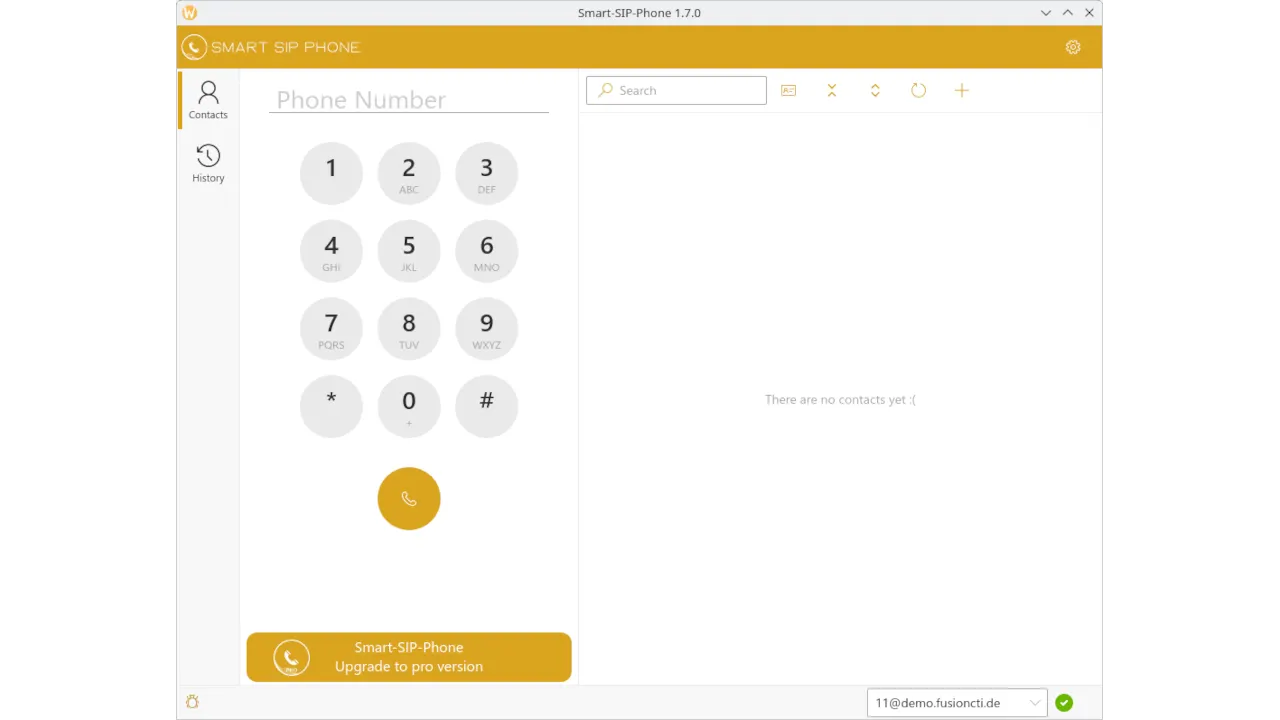The height and width of the screenshot is (720, 1280).
Task: Switch to the History tab
Action: (208, 164)
